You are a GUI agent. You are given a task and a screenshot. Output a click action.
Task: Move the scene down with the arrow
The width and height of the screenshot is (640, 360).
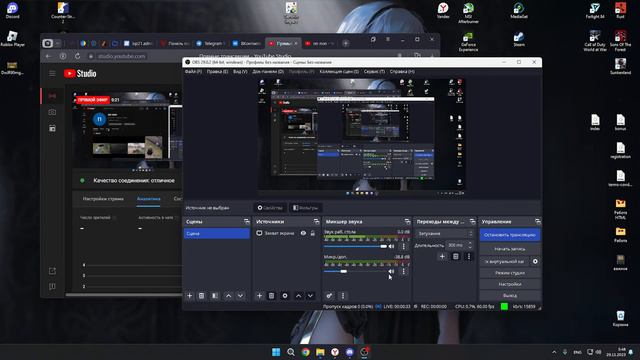(240, 296)
